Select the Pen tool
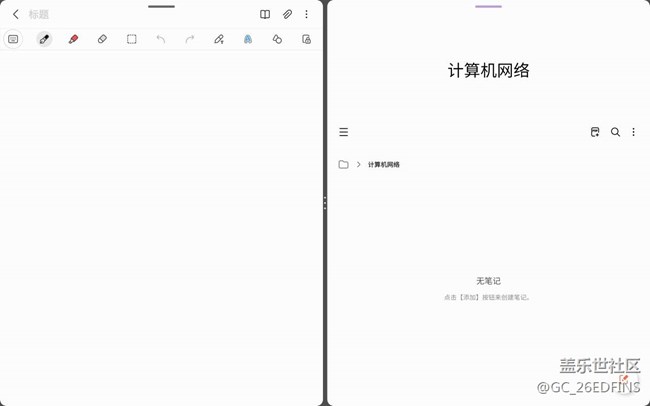Screen dimensions: 650x406 44,39
